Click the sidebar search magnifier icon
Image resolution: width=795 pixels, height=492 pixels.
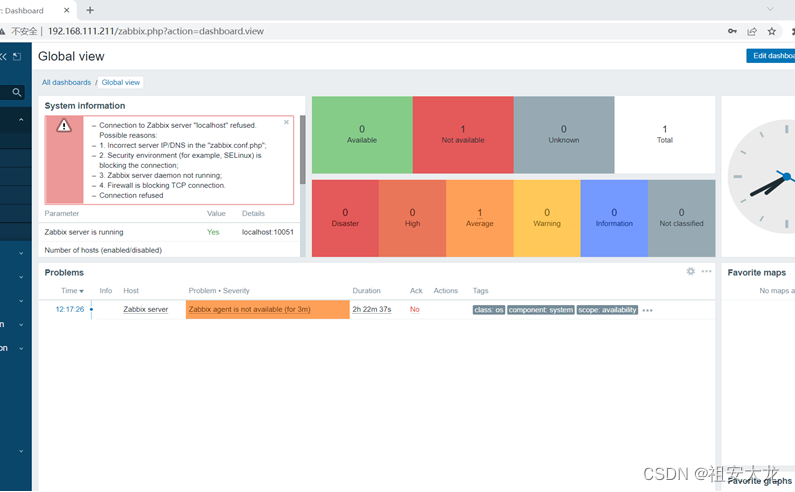pyautogui.click(x=17, y=92)
